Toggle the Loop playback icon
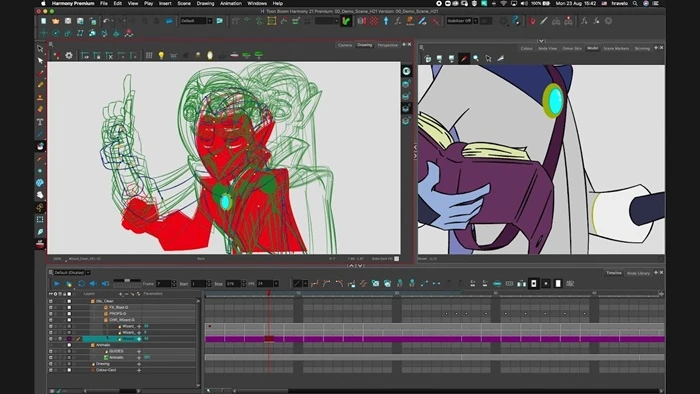The image size is (700, 394). click(81, 283)
